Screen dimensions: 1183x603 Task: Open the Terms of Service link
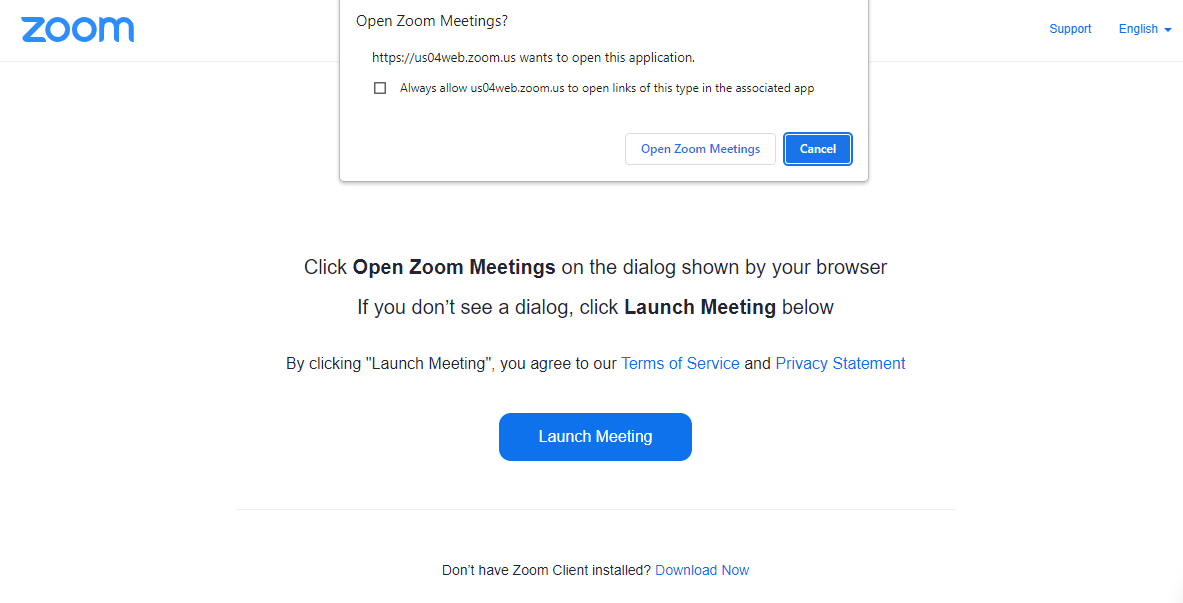tap(680, 364)
